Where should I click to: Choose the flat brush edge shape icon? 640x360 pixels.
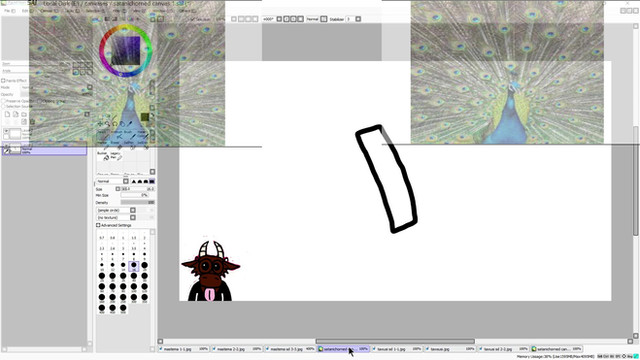click(x=152, y=181)
